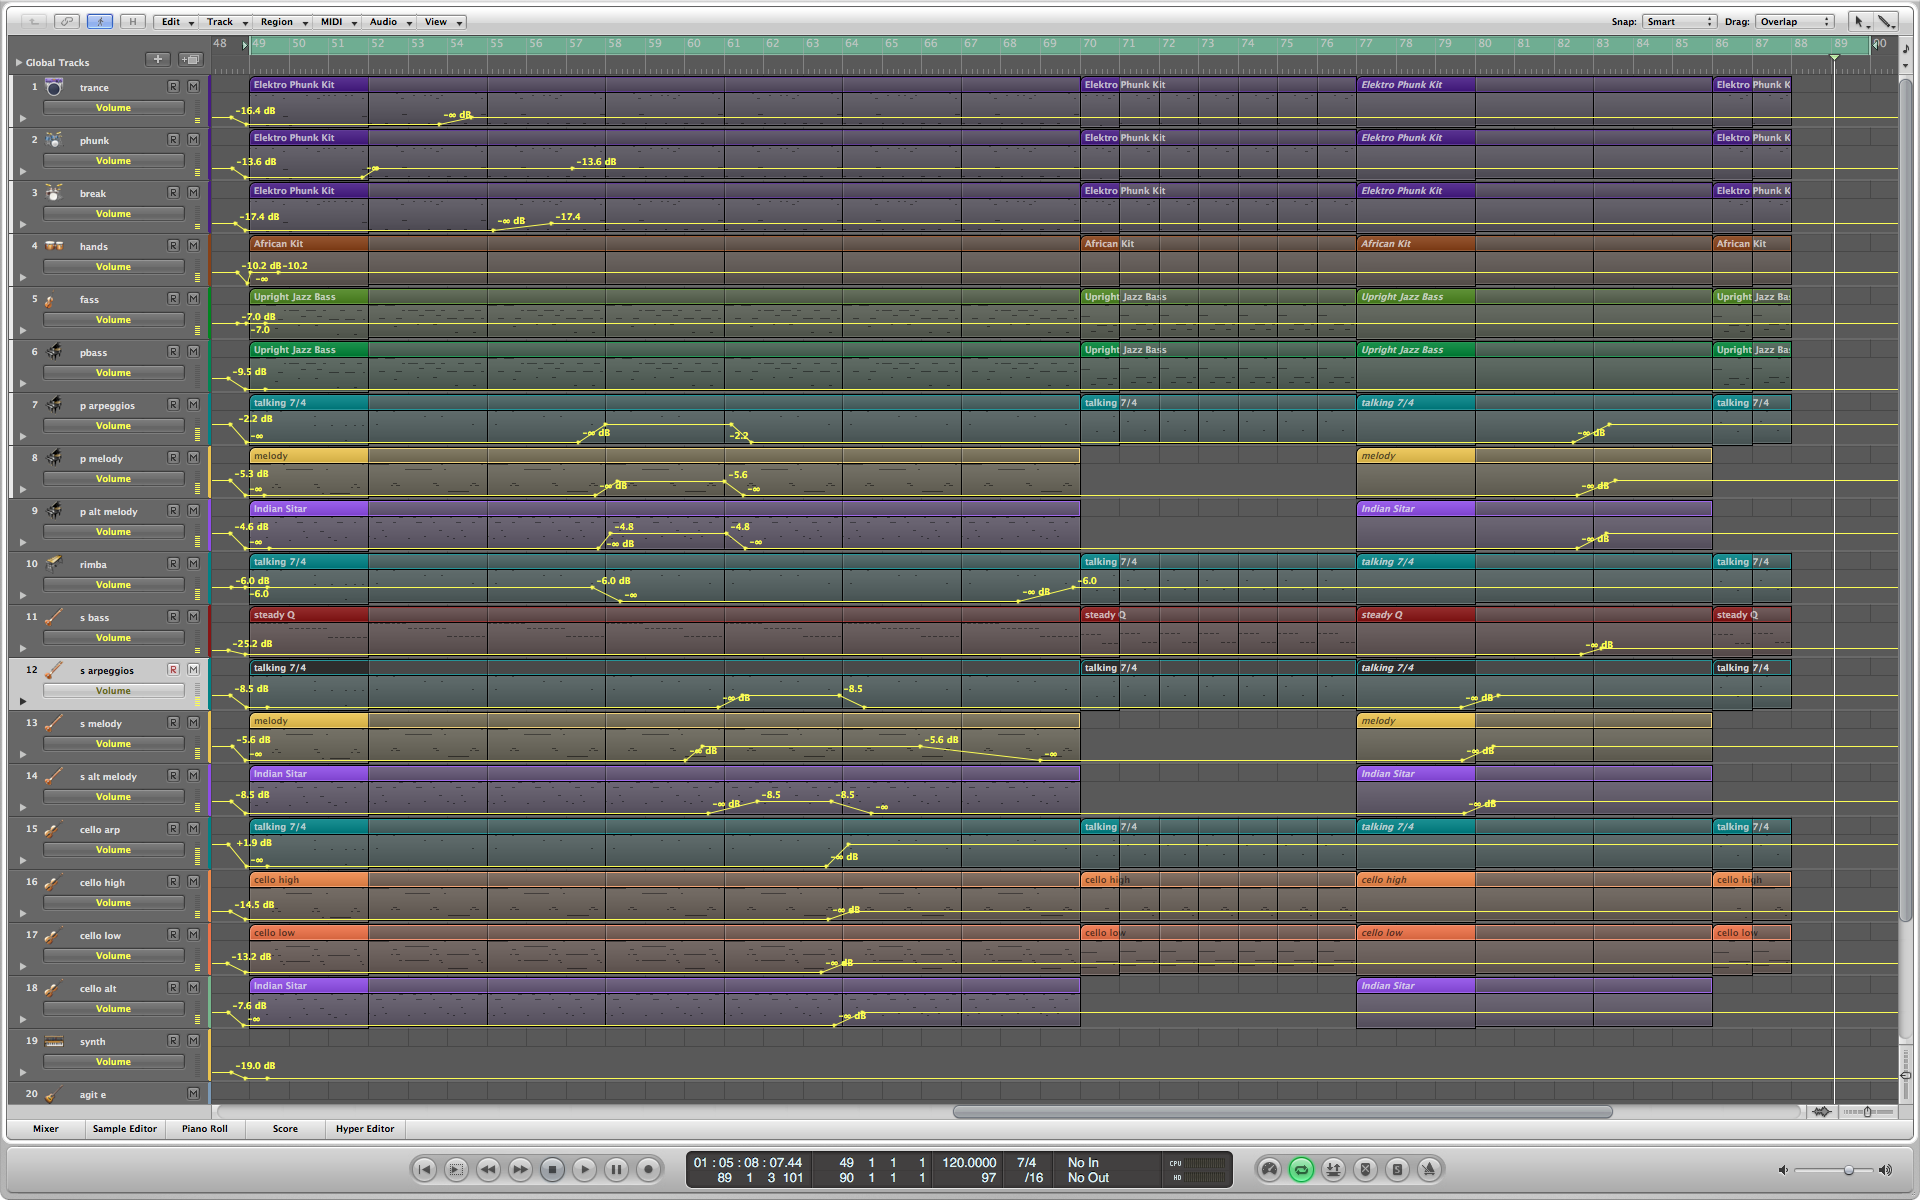
Task: Toggle the green Cycle mode button
Action: [1301, 1169]
